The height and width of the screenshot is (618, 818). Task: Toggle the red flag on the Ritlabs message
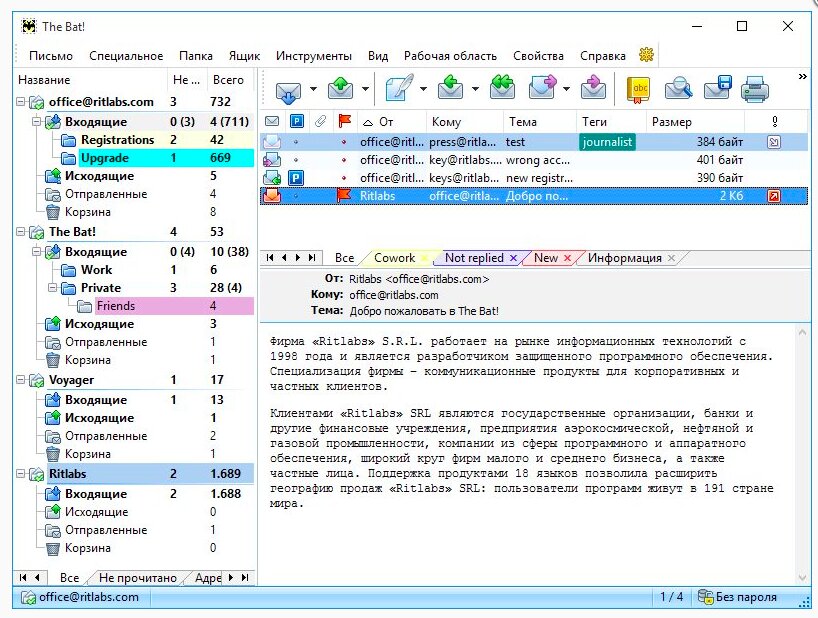pos(345,196)
